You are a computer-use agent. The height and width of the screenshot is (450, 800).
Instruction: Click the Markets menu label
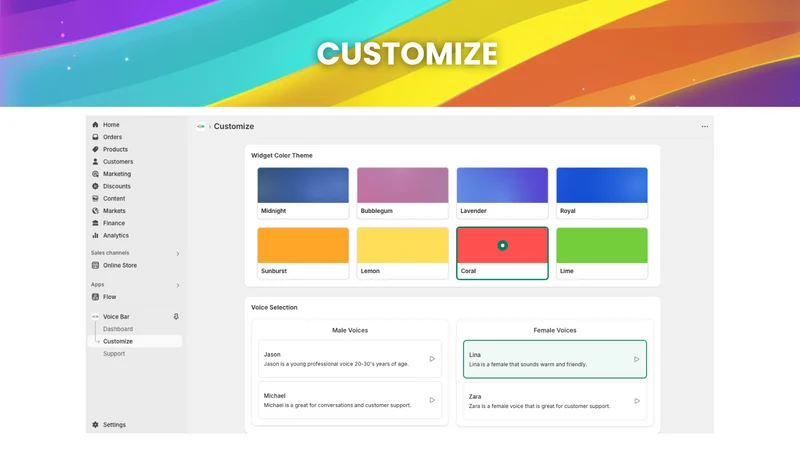tap(114, 211)
